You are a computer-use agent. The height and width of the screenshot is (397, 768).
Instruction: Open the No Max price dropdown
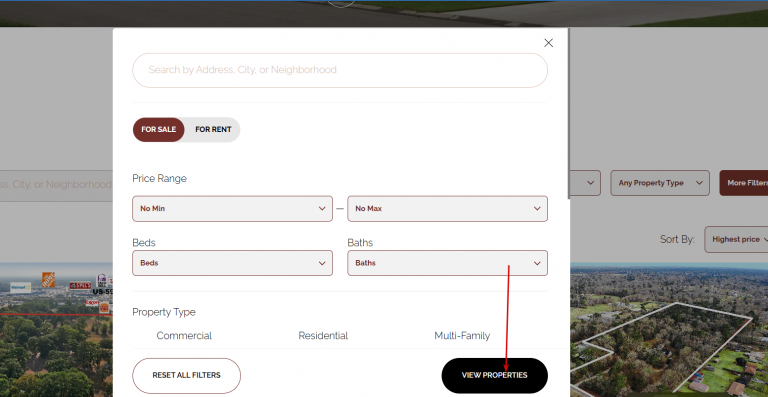click(447, 209)
